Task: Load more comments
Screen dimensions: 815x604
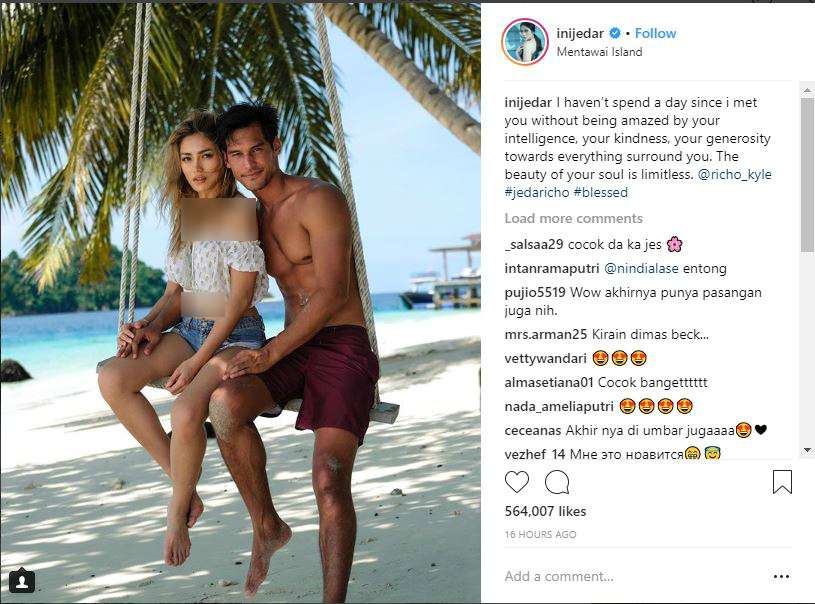Action: click(x=573, y=218)
